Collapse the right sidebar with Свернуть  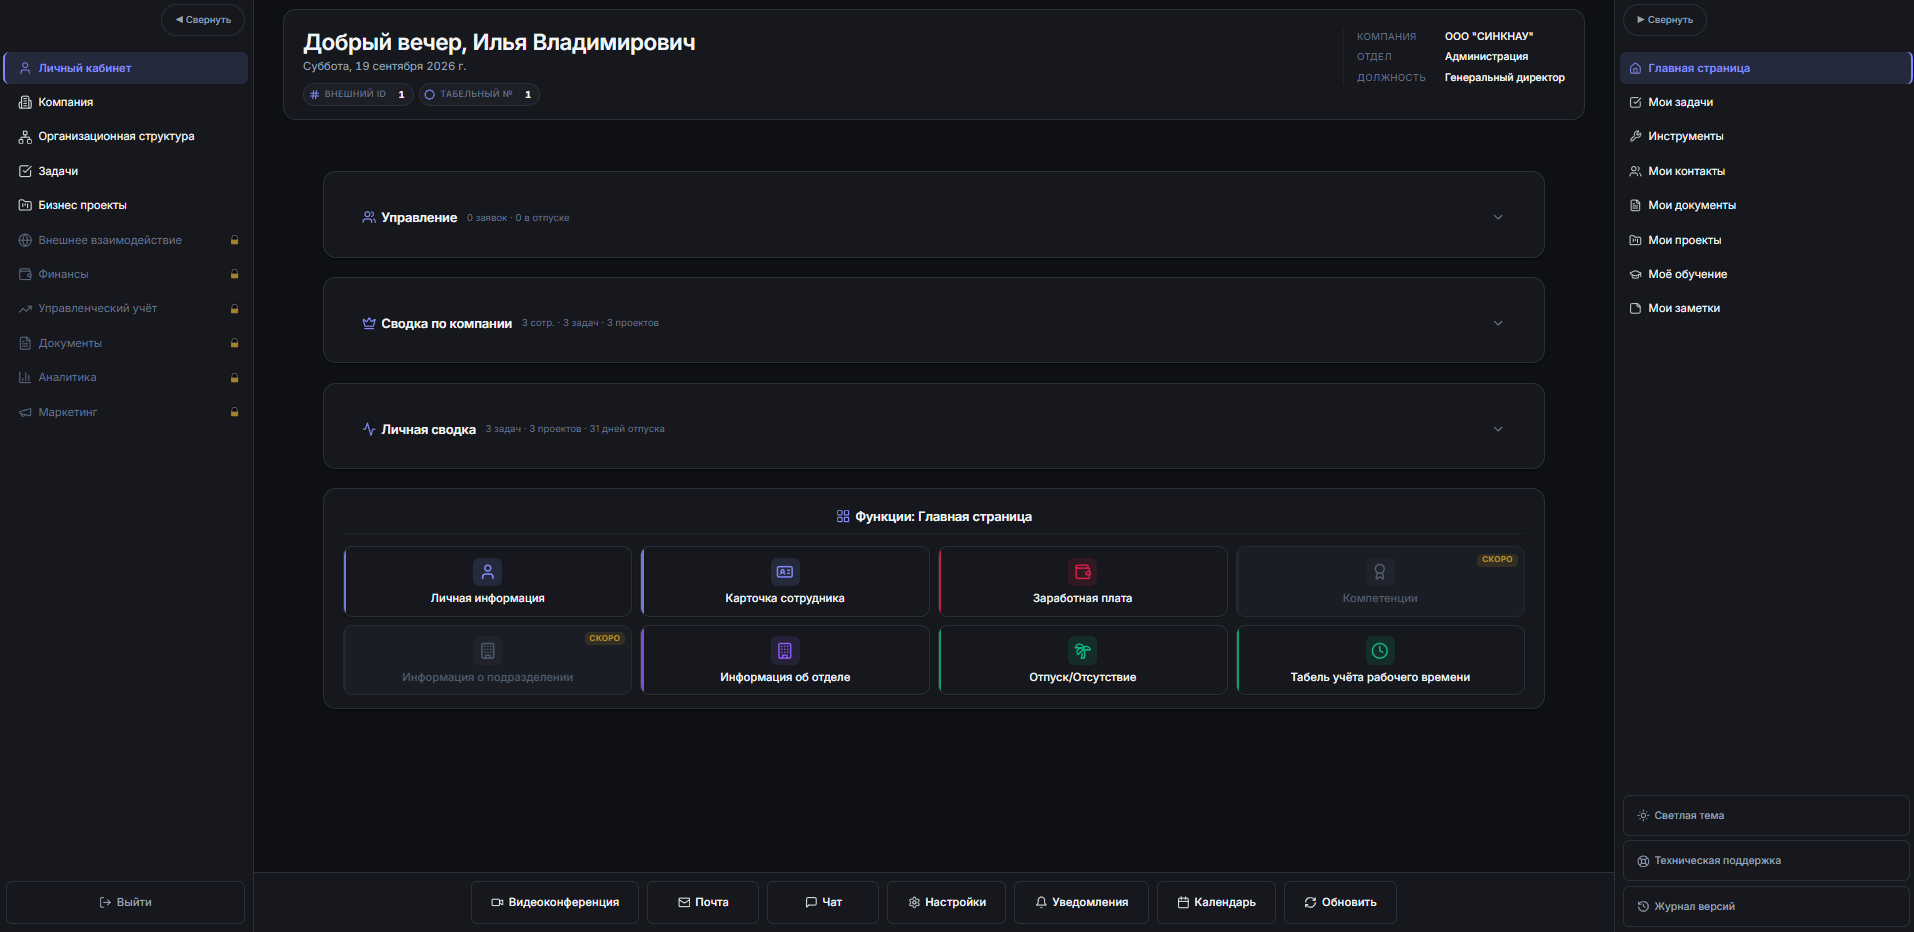coord(1665,20)
